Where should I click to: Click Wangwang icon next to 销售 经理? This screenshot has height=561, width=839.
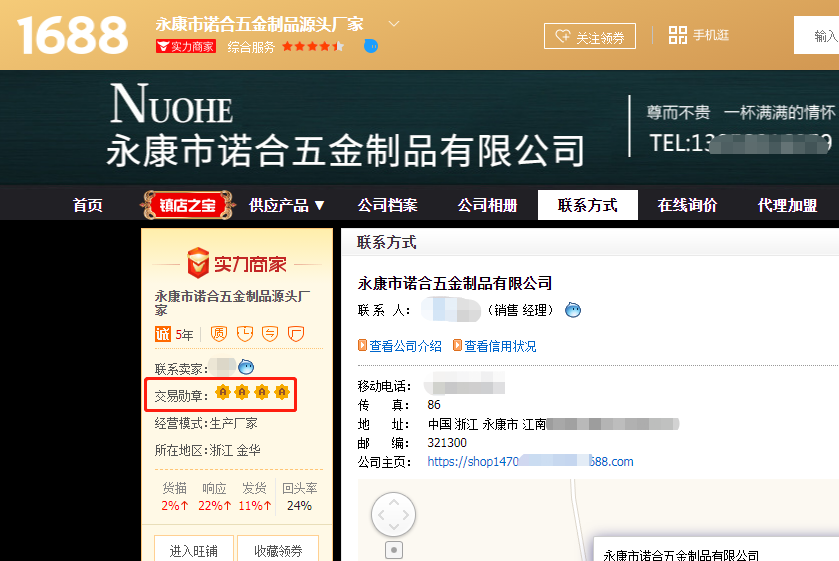click(x=573, y=310)
